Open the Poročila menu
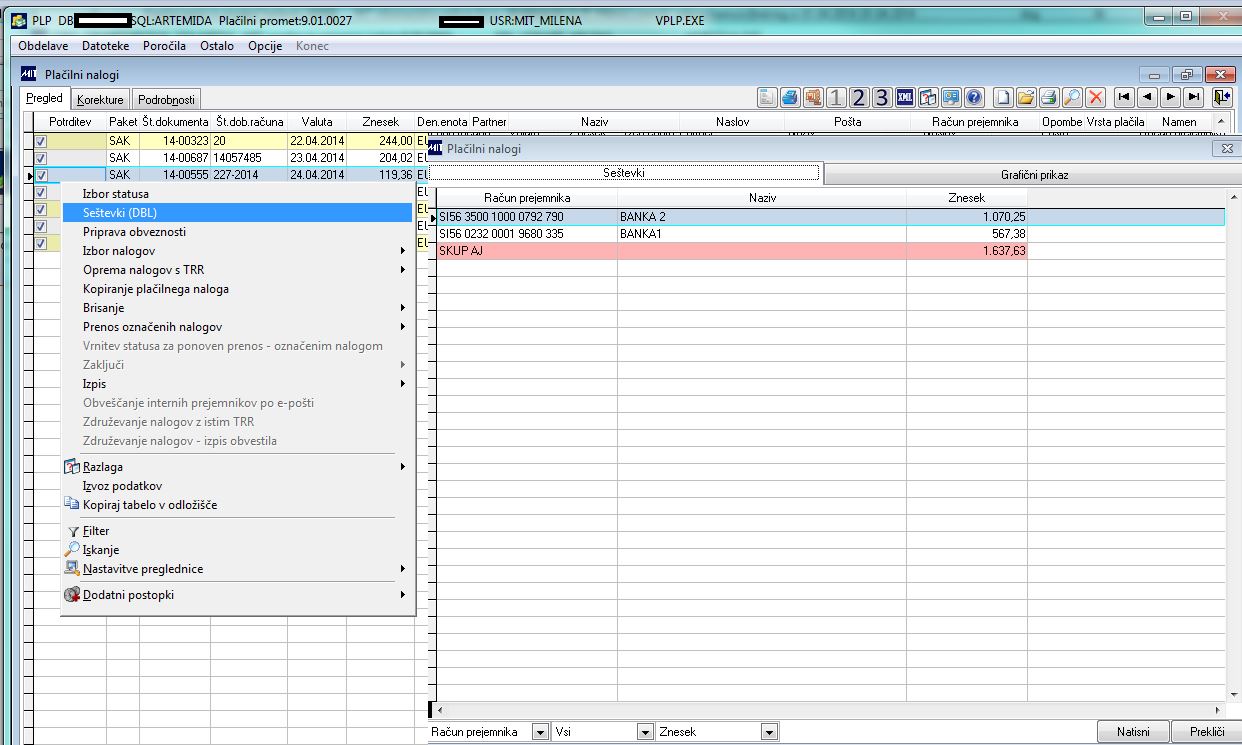 coord(164,46)
